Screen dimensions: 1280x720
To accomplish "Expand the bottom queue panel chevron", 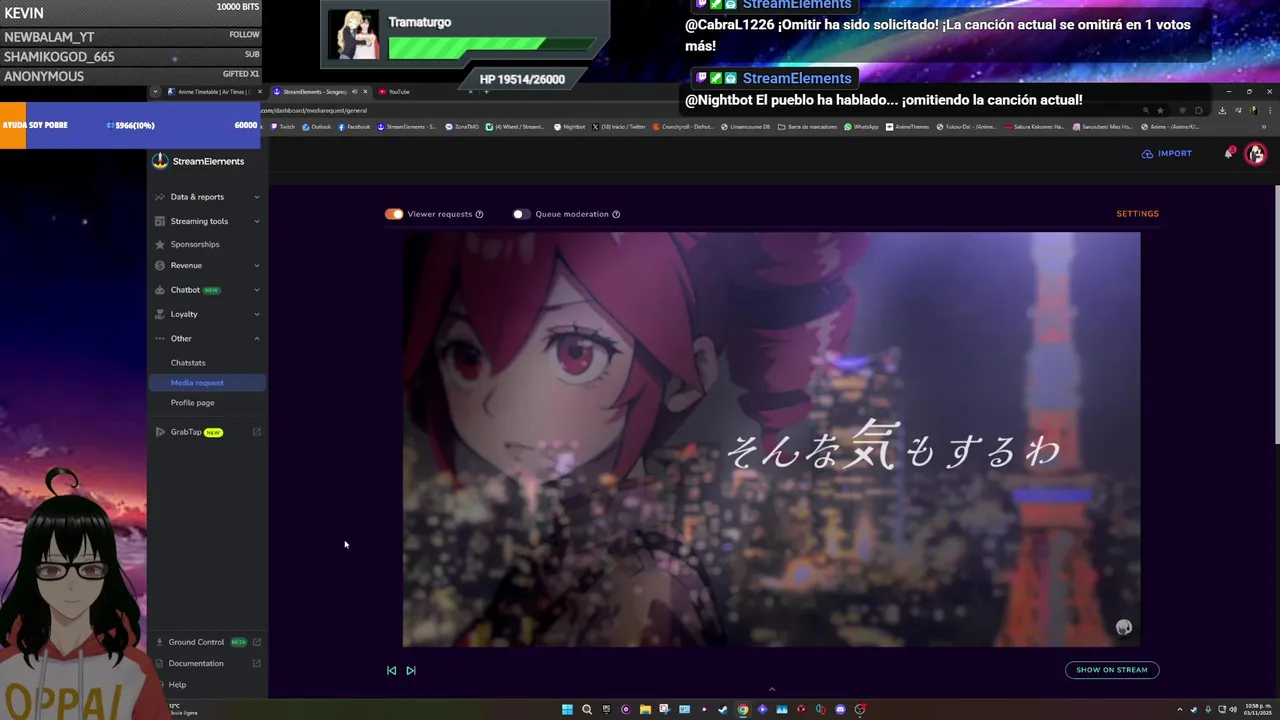I will click(771, 689).
